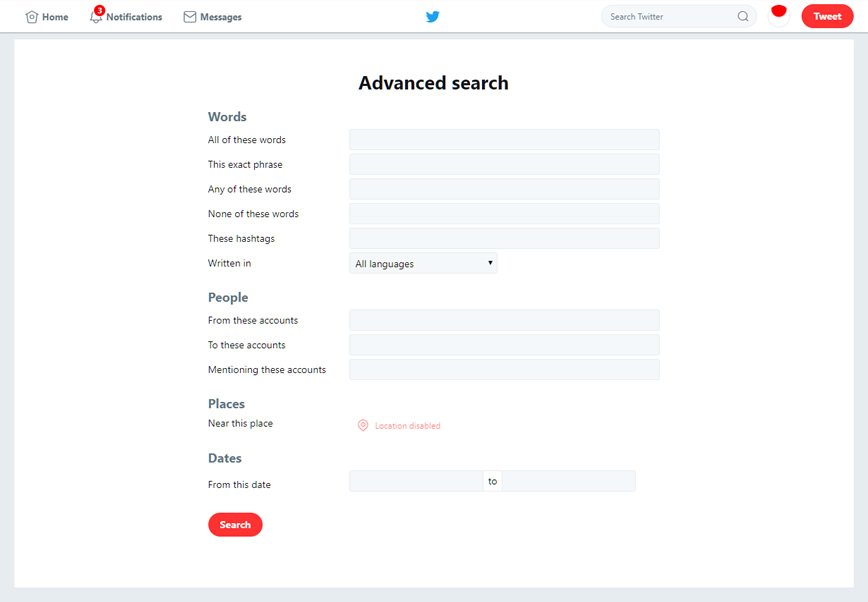Click the People section heading
Screen dimensions: 868x602
228,297
